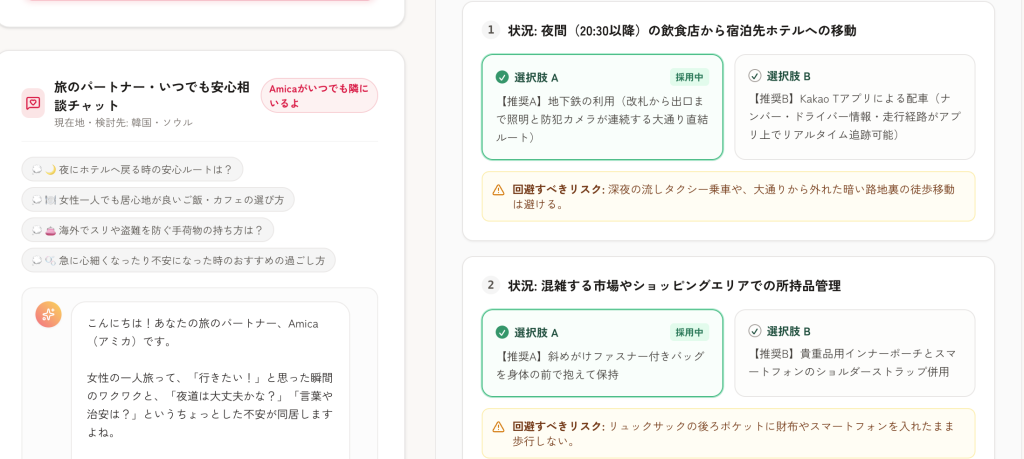This screenshot has height=459, width=1024.
Task: Click 採用中 badge on 地下鉄の利用 card
Action: tap(689, 77)
